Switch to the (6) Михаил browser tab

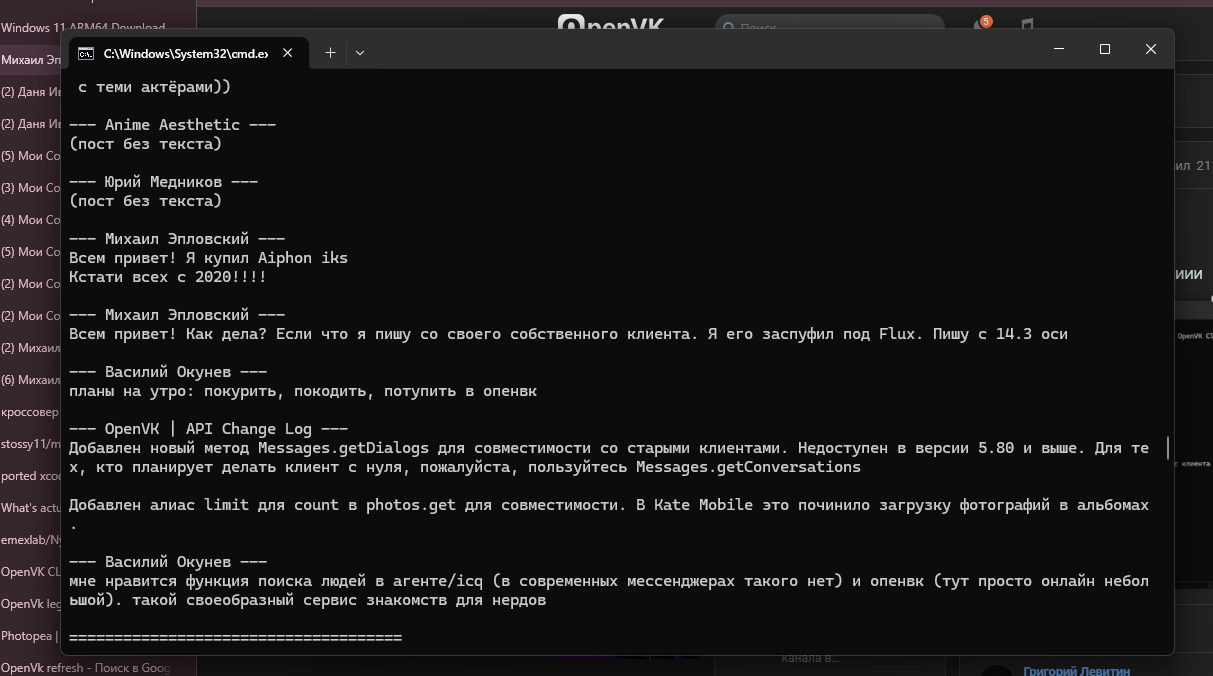click(32, 380)
